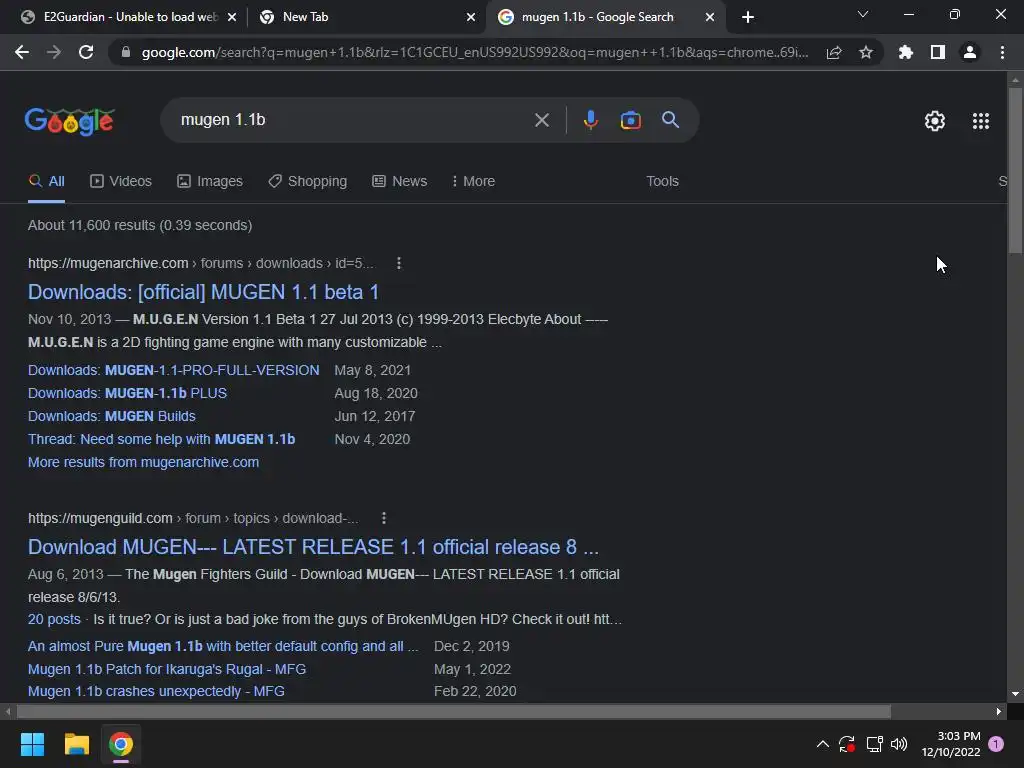Image resolution: width=1024 pixels, height=768 pixels.
Task: Click the Chrome taskbar icon
Action: [x=120, y=744]
